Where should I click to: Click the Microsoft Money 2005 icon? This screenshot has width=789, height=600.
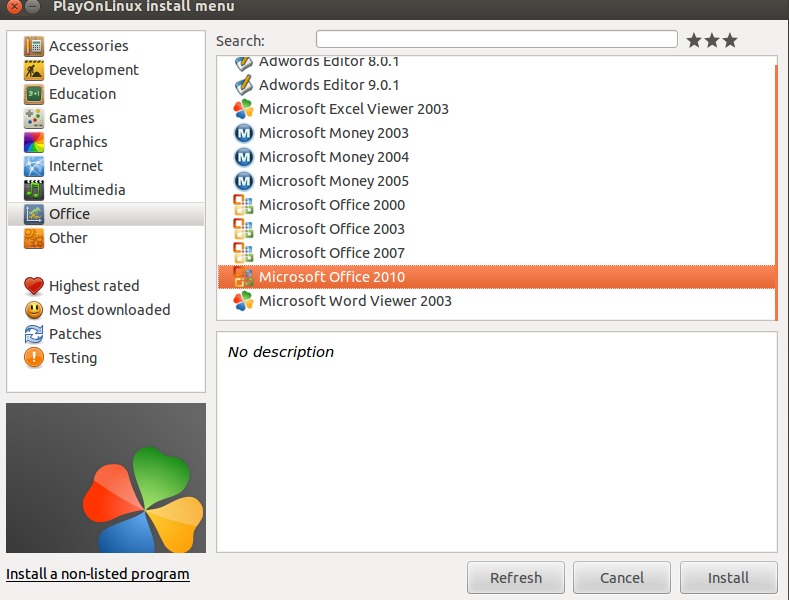pyautogui.click(x=244, y=181)
